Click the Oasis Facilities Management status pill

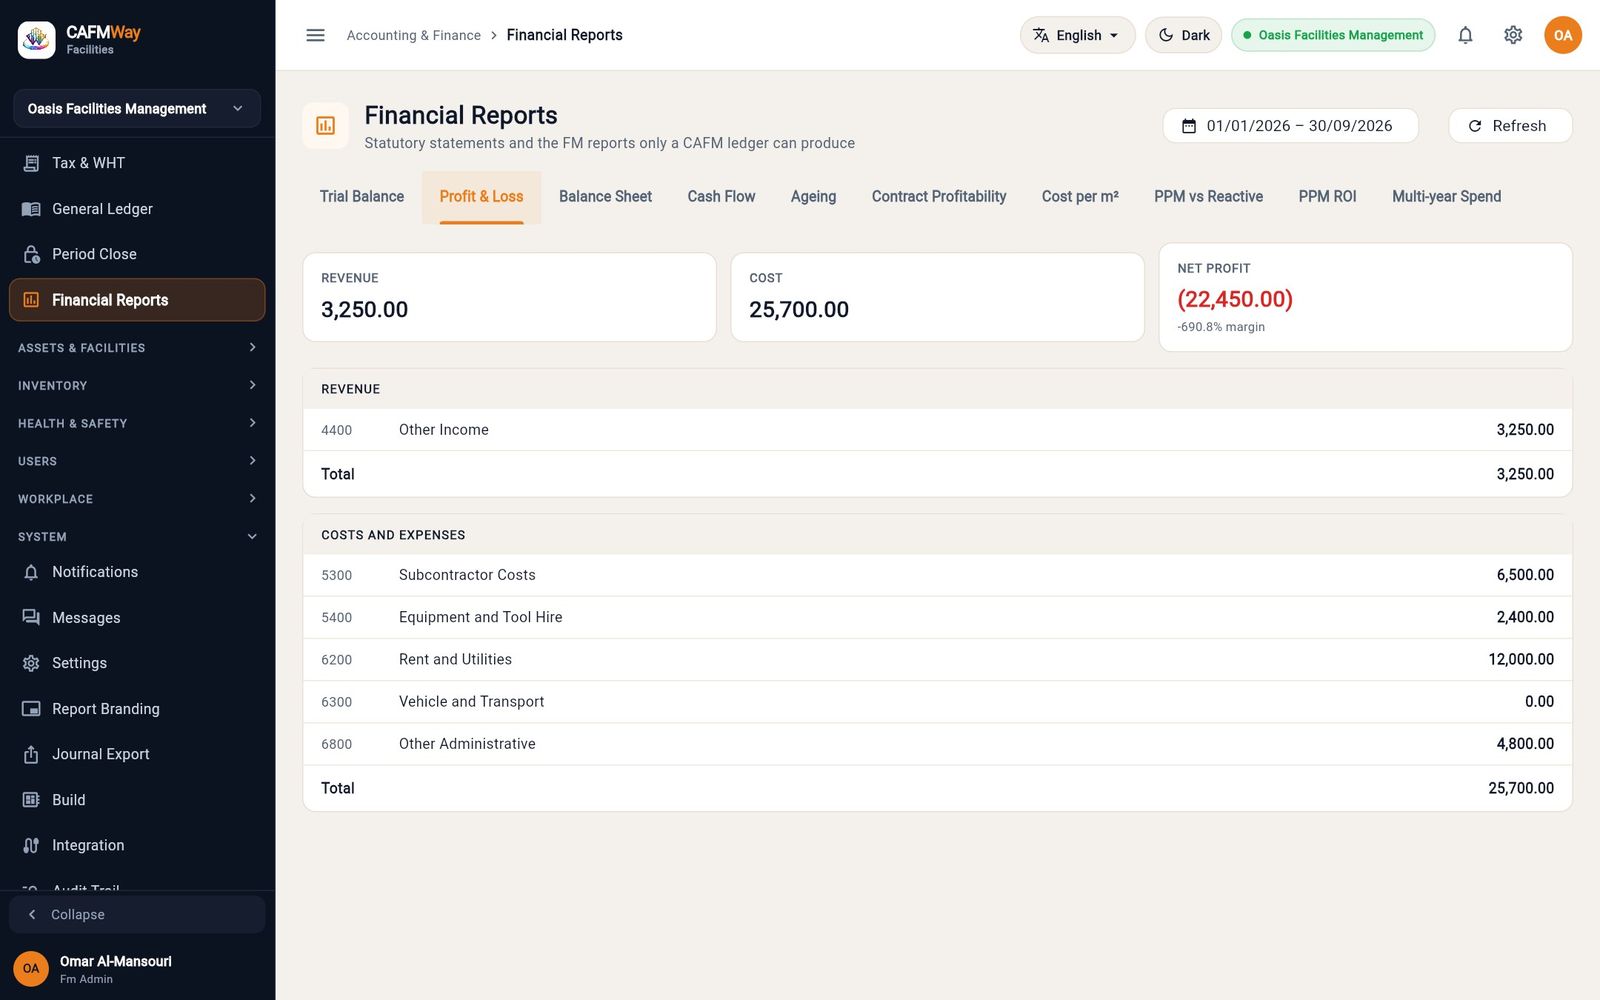click(x=1333, y=35)
